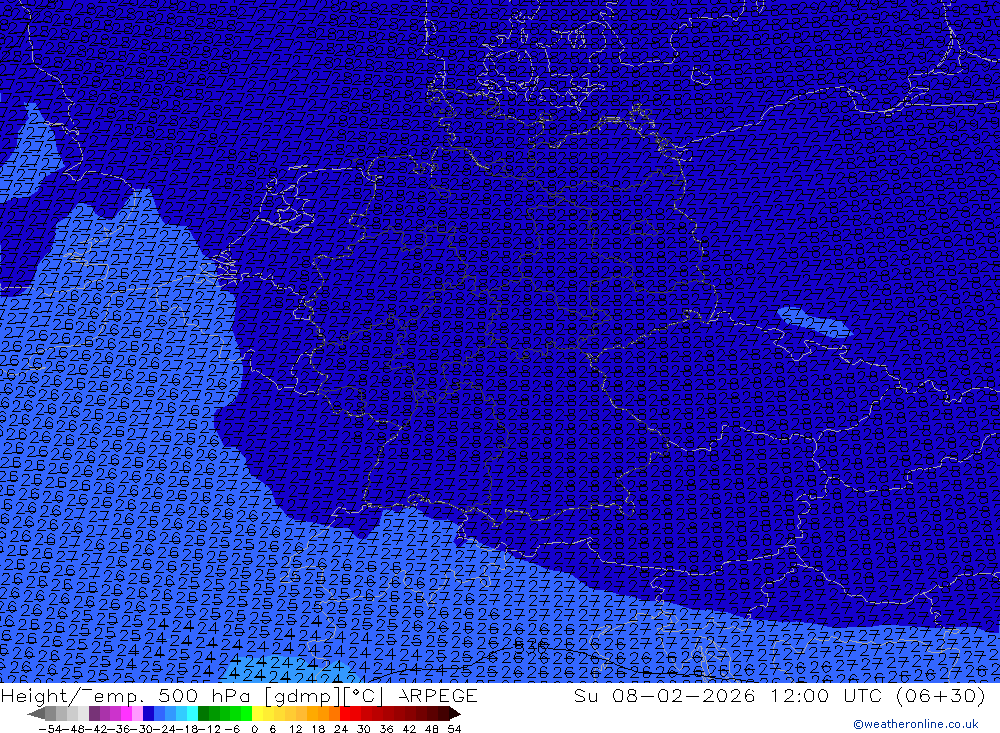
Task: Pick the cyan legend swatch
Action: coord(192,714)
